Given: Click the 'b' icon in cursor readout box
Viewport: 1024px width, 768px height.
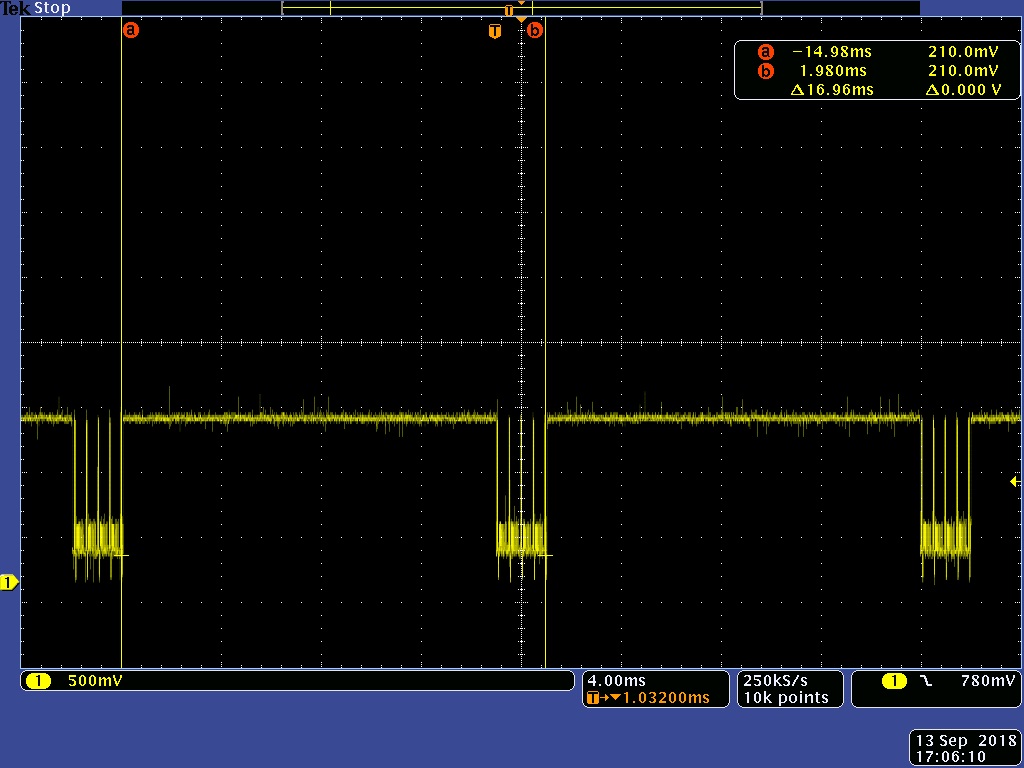Looking at the screenshot, I should click(765, 71).
